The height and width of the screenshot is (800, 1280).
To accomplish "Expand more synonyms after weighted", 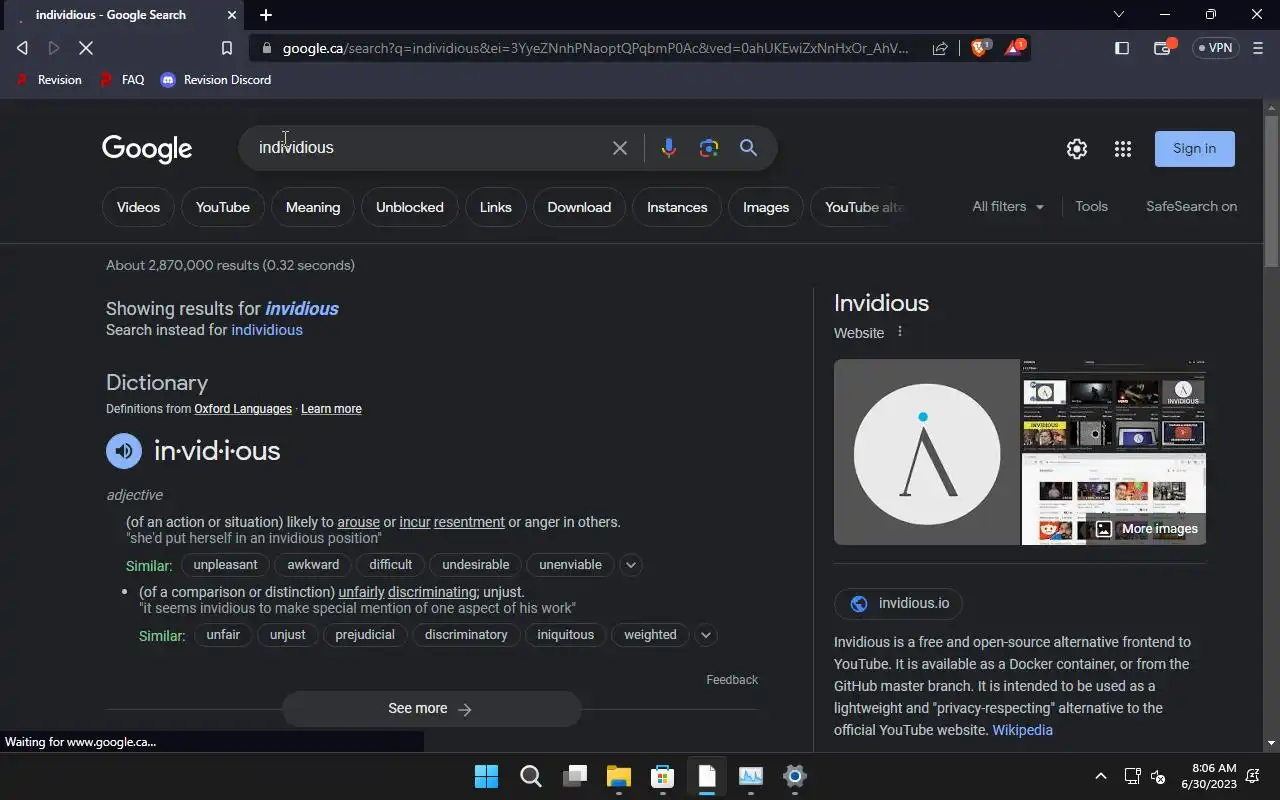I will point(706,635).
